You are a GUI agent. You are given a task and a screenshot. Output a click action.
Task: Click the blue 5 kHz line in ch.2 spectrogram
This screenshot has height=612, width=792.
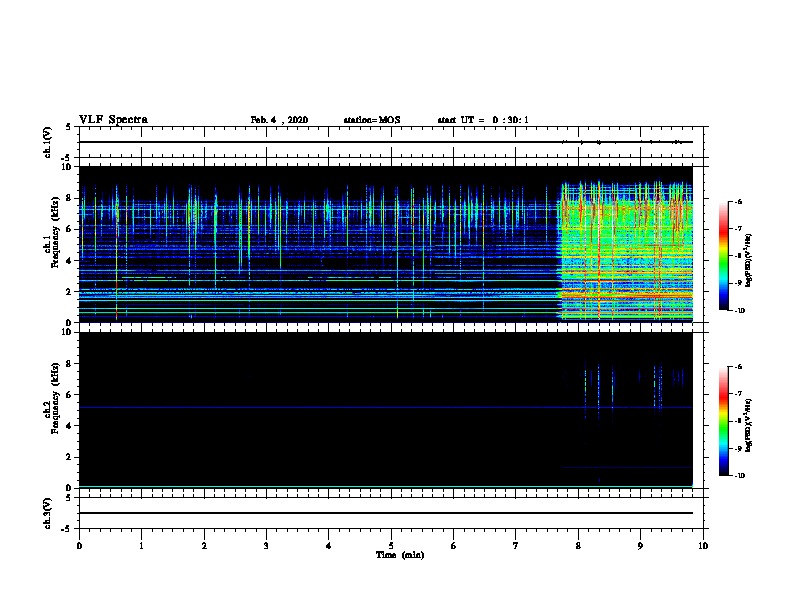(385, 407)
